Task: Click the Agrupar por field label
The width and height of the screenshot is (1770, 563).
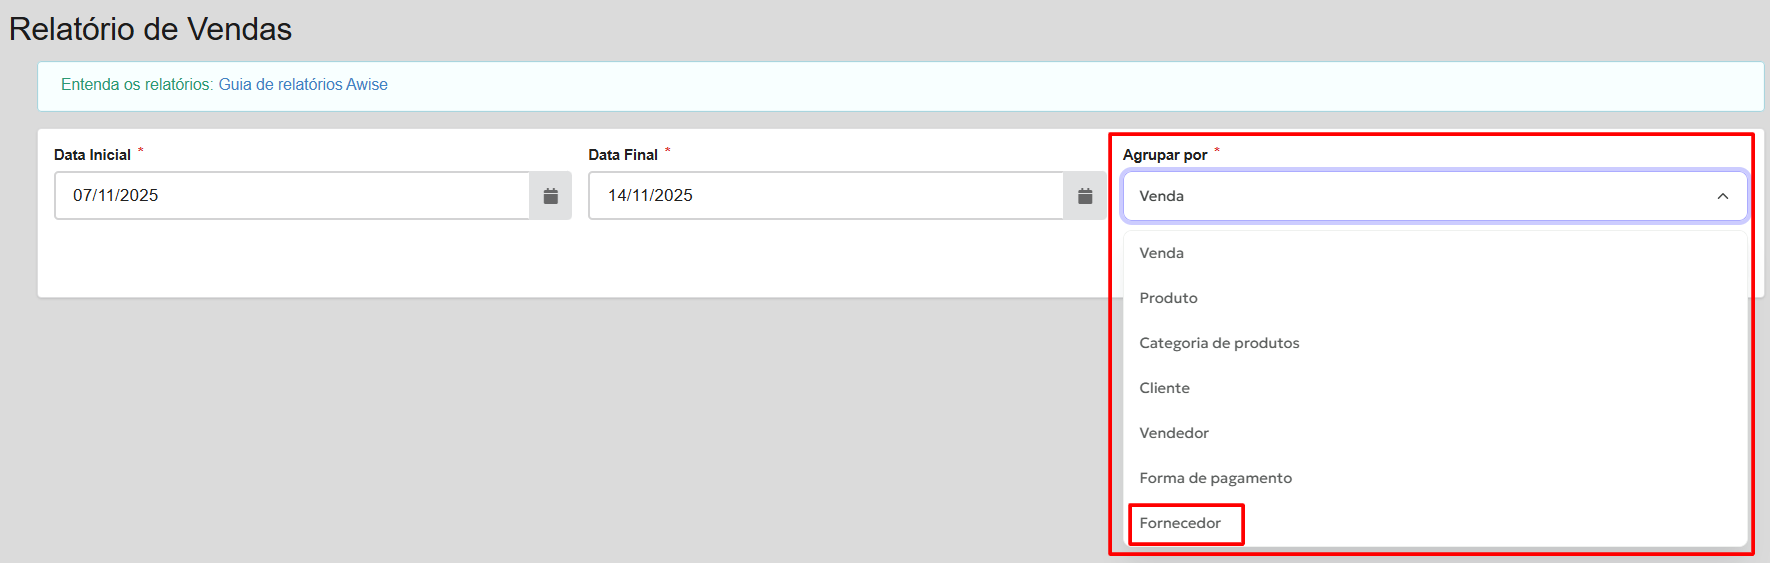Action: point(1164,155)
